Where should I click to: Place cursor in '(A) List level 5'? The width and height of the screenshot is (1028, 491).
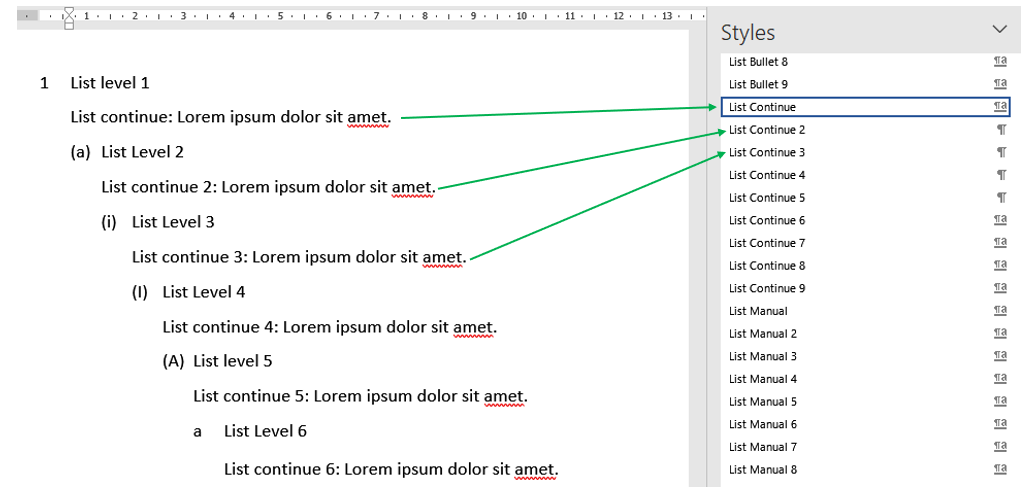click(x=217, y=361)
